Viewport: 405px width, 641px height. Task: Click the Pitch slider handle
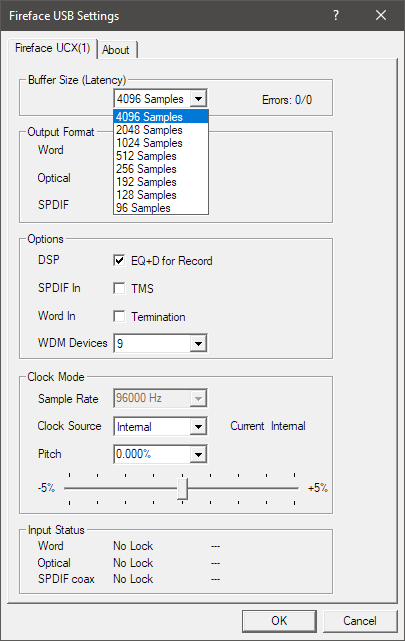pos(183,489)
